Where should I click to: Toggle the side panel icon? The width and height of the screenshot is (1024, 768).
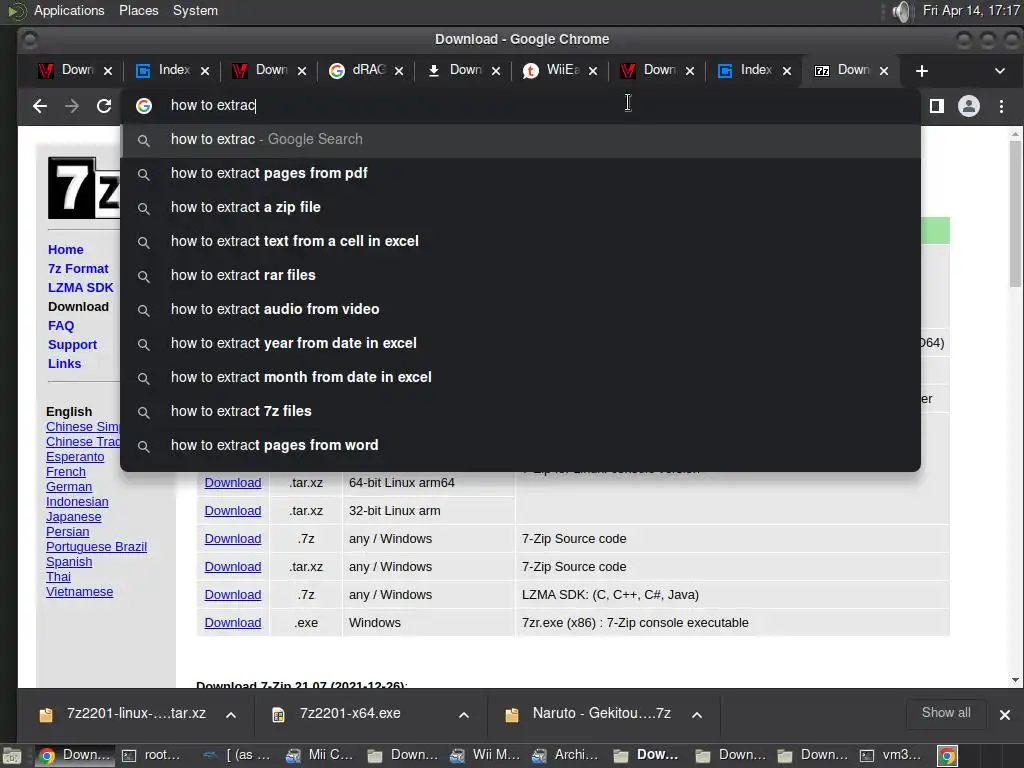point(936,106)
